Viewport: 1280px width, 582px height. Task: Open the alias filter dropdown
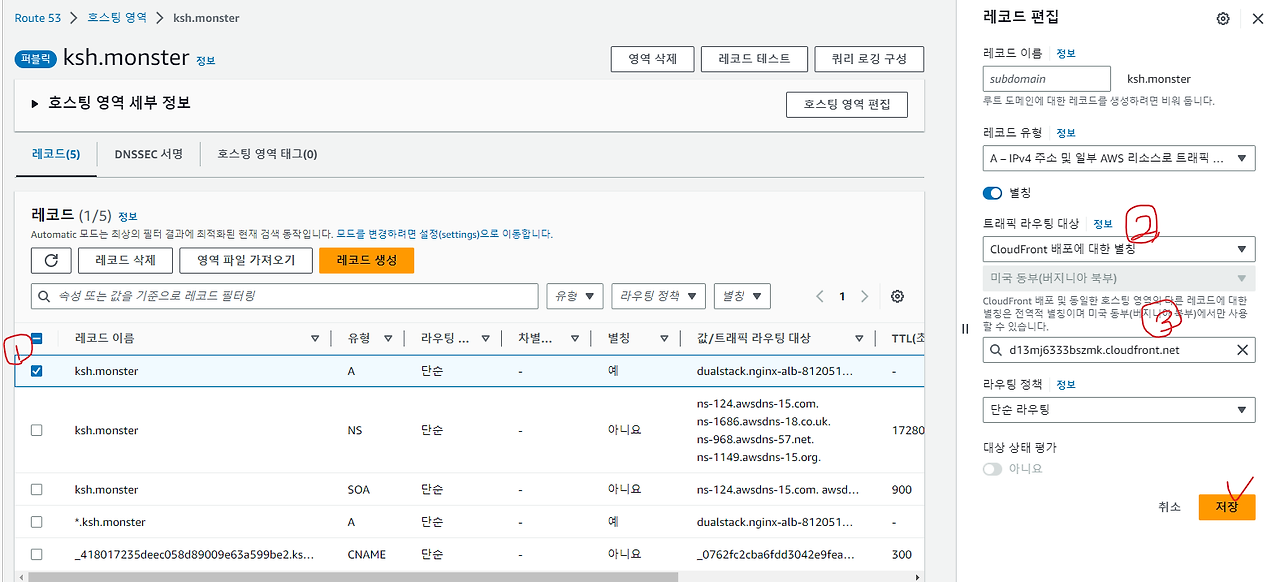(742, 296)
